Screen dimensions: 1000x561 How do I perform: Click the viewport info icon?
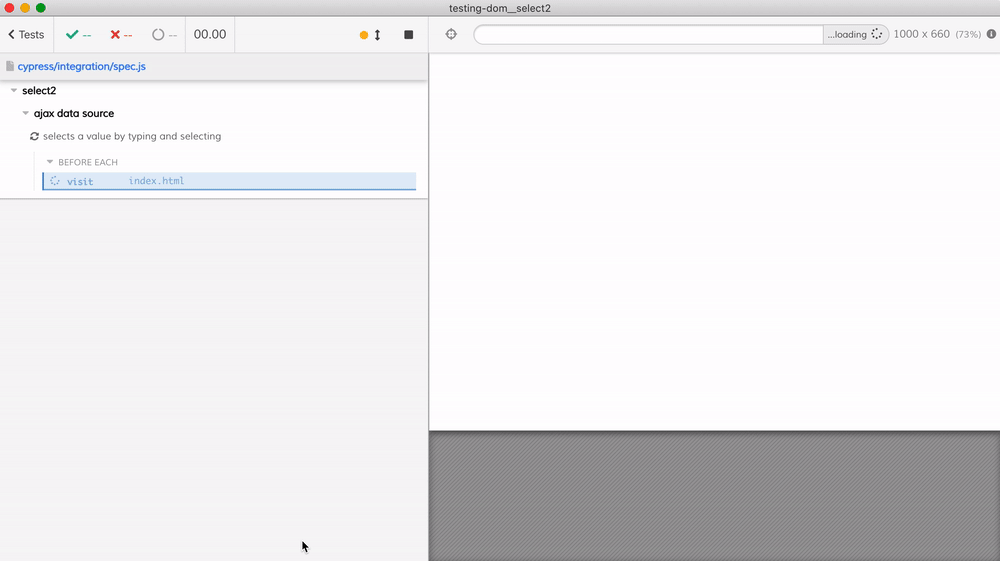[x=991, y=34]
